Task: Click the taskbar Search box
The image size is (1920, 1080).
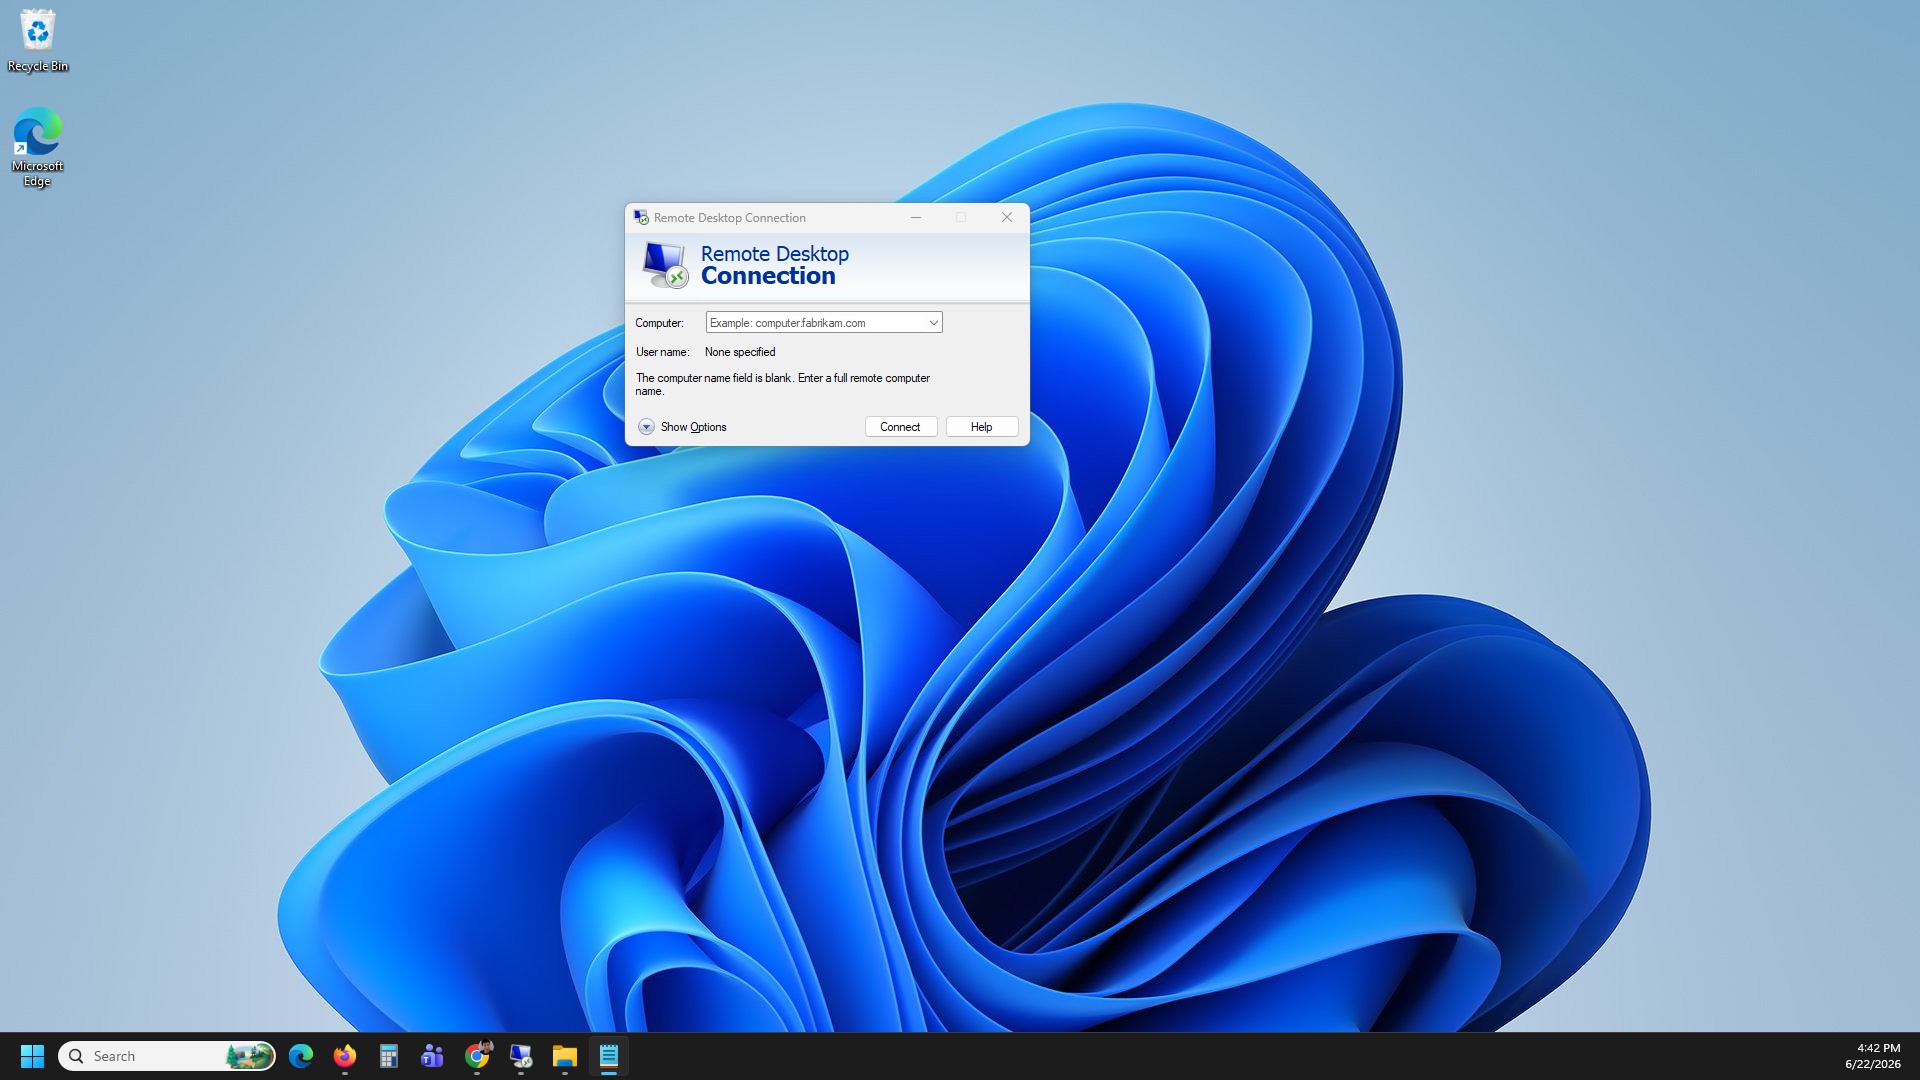Action: (x=167, y=1056)
